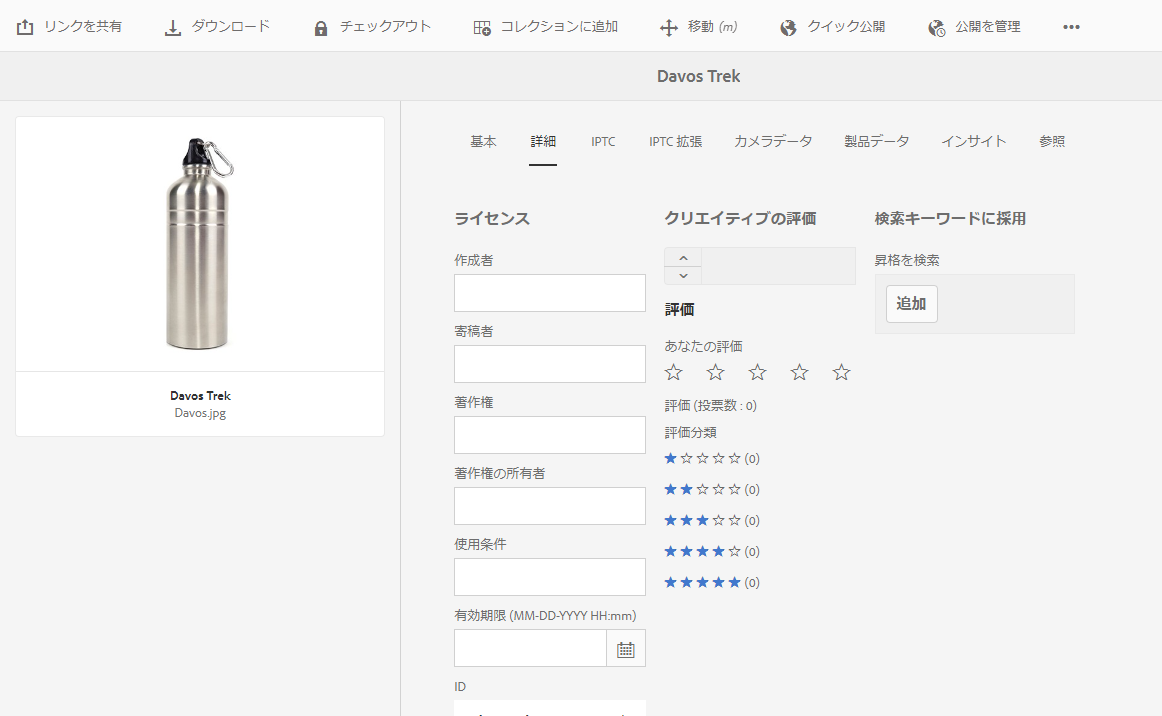Click the download arrow icon
Image resolution: width=1162 pixels, height=716 pixels.
[172, 27]
